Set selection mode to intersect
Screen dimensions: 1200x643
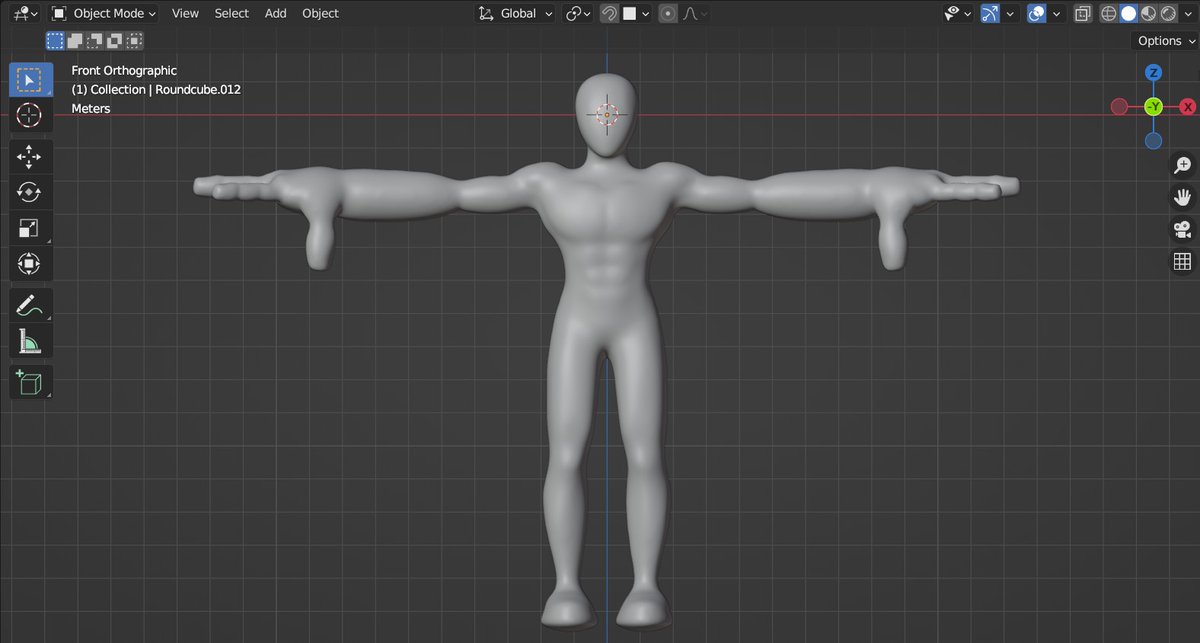click(135, 41)
